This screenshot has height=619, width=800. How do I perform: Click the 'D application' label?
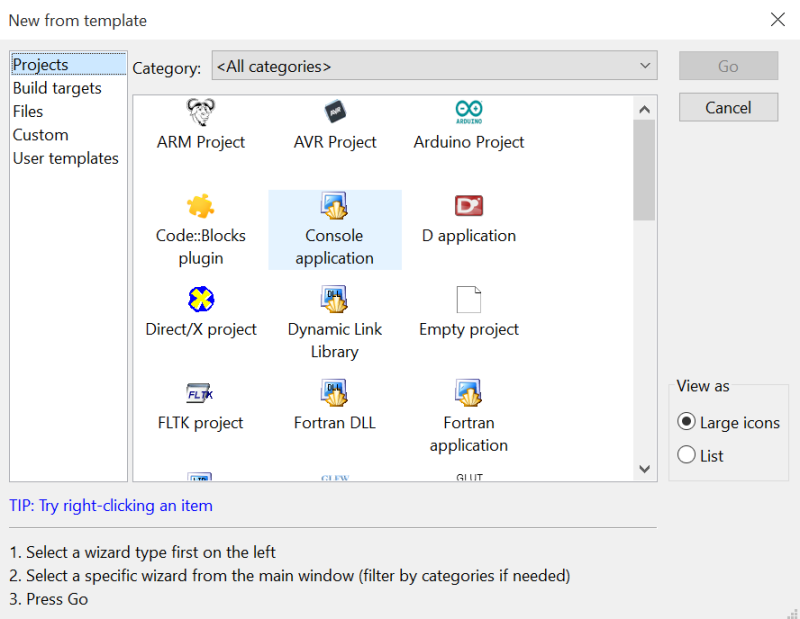[x=469, y=236]
